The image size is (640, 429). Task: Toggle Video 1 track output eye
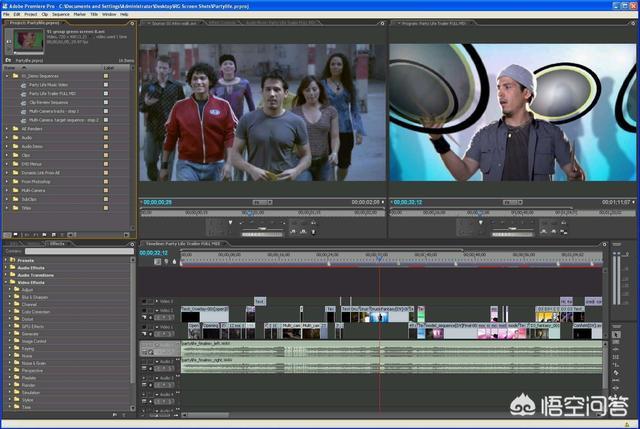144,327
